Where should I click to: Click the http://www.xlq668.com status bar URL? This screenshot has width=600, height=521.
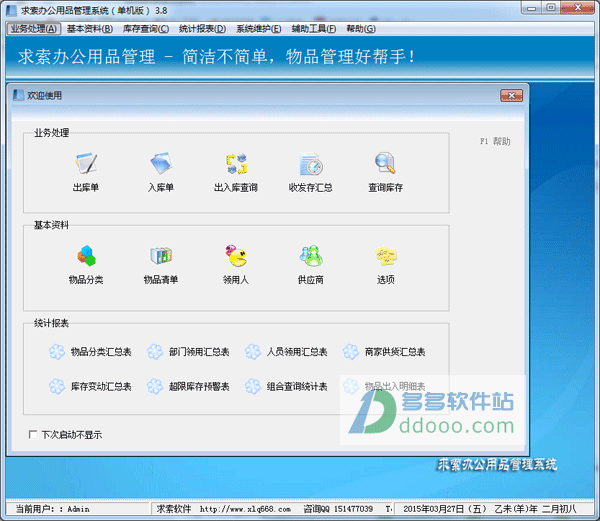245,509
